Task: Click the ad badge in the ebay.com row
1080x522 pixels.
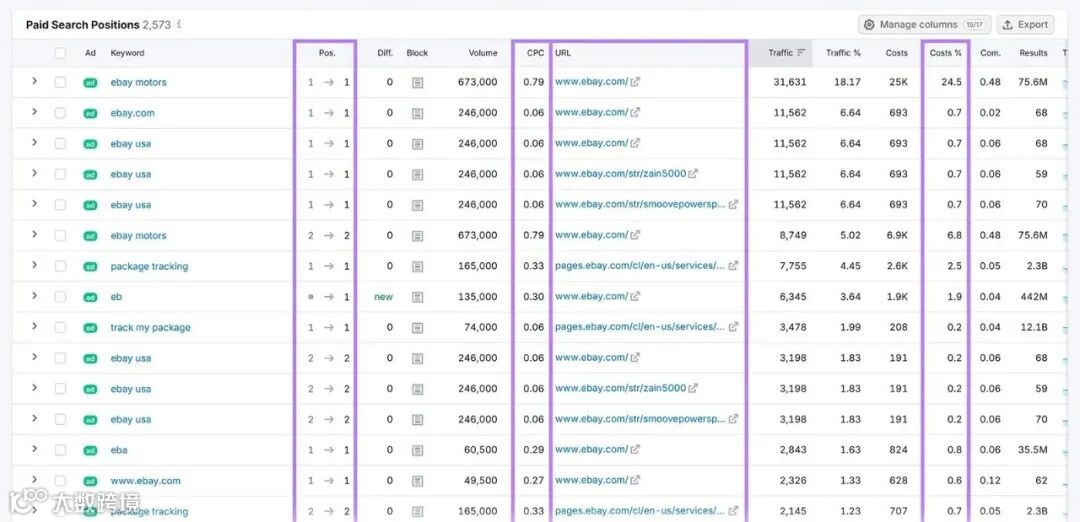Action: click(90, 113)
